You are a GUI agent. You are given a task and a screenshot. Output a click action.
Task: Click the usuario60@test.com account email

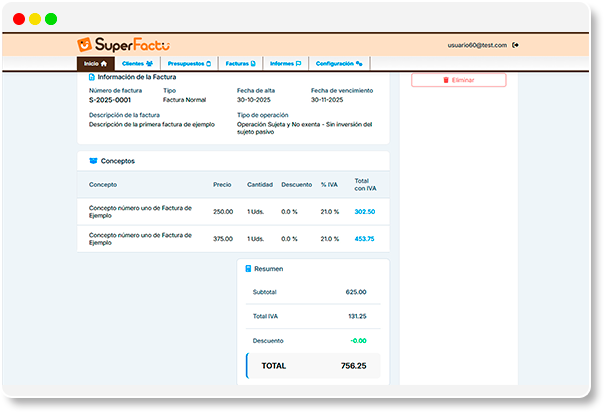click(477, 45)
